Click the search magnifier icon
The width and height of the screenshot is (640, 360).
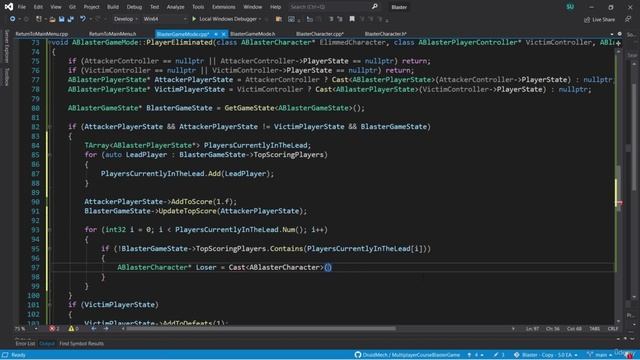[374, 7]
